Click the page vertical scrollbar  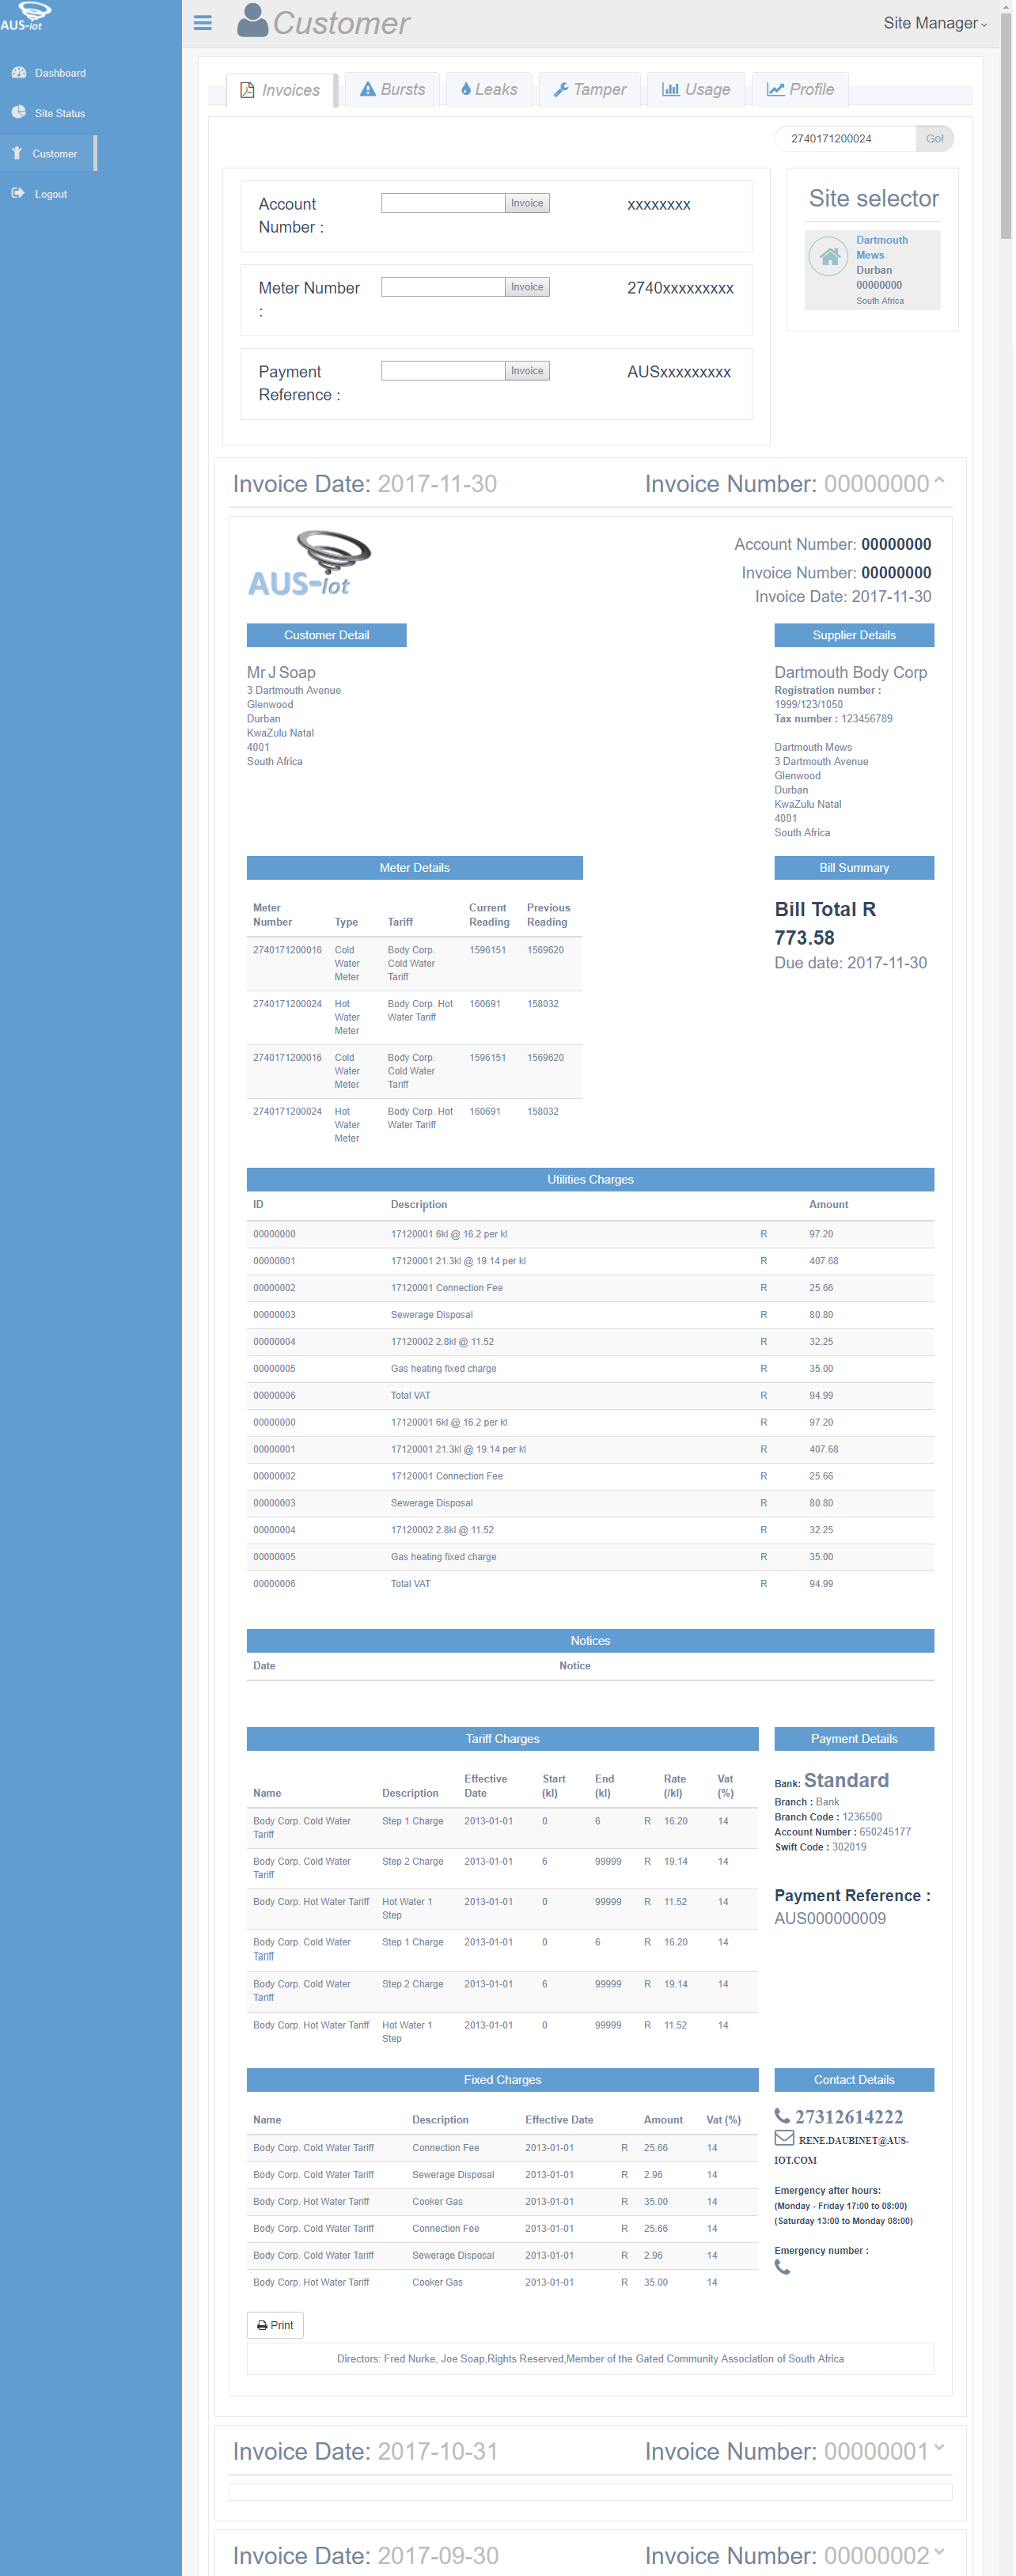tap(1006, 140)
